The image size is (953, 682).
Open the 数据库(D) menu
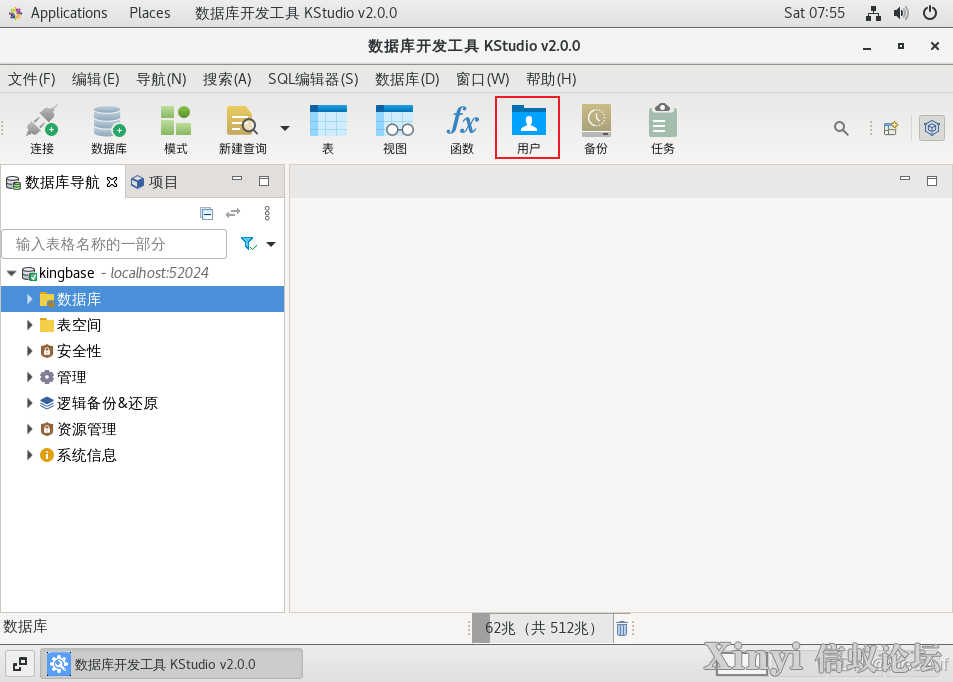pos(407,79)
